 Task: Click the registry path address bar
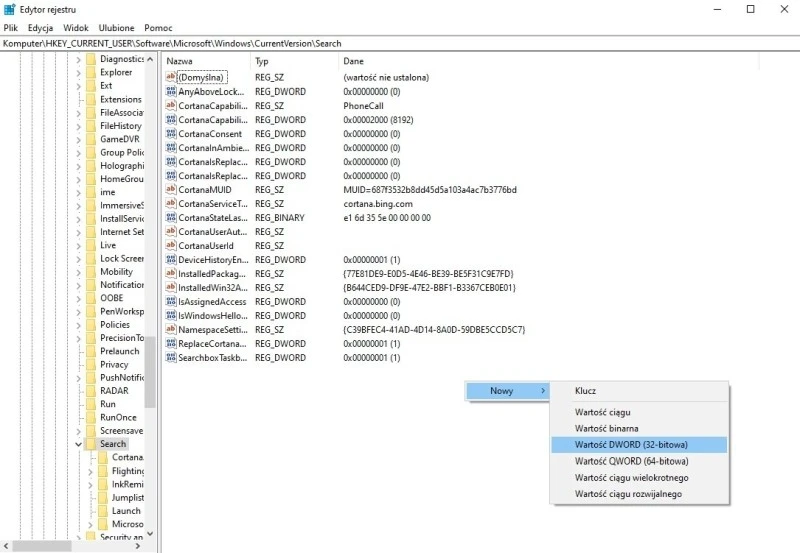(x=400, y=44)
